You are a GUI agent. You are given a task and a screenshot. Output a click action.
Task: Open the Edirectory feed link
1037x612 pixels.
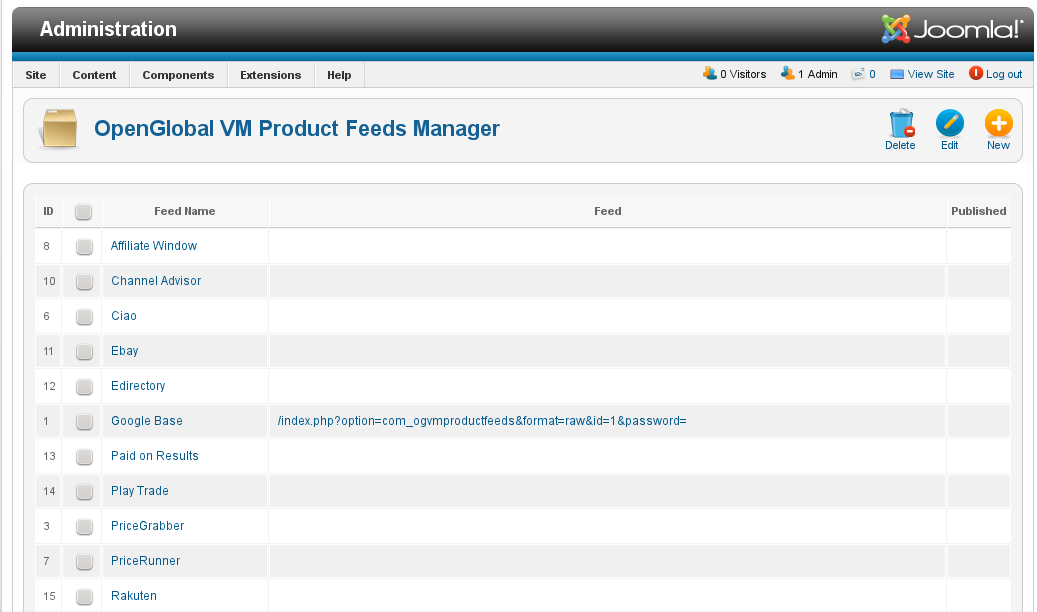click(x=138, y=386)
